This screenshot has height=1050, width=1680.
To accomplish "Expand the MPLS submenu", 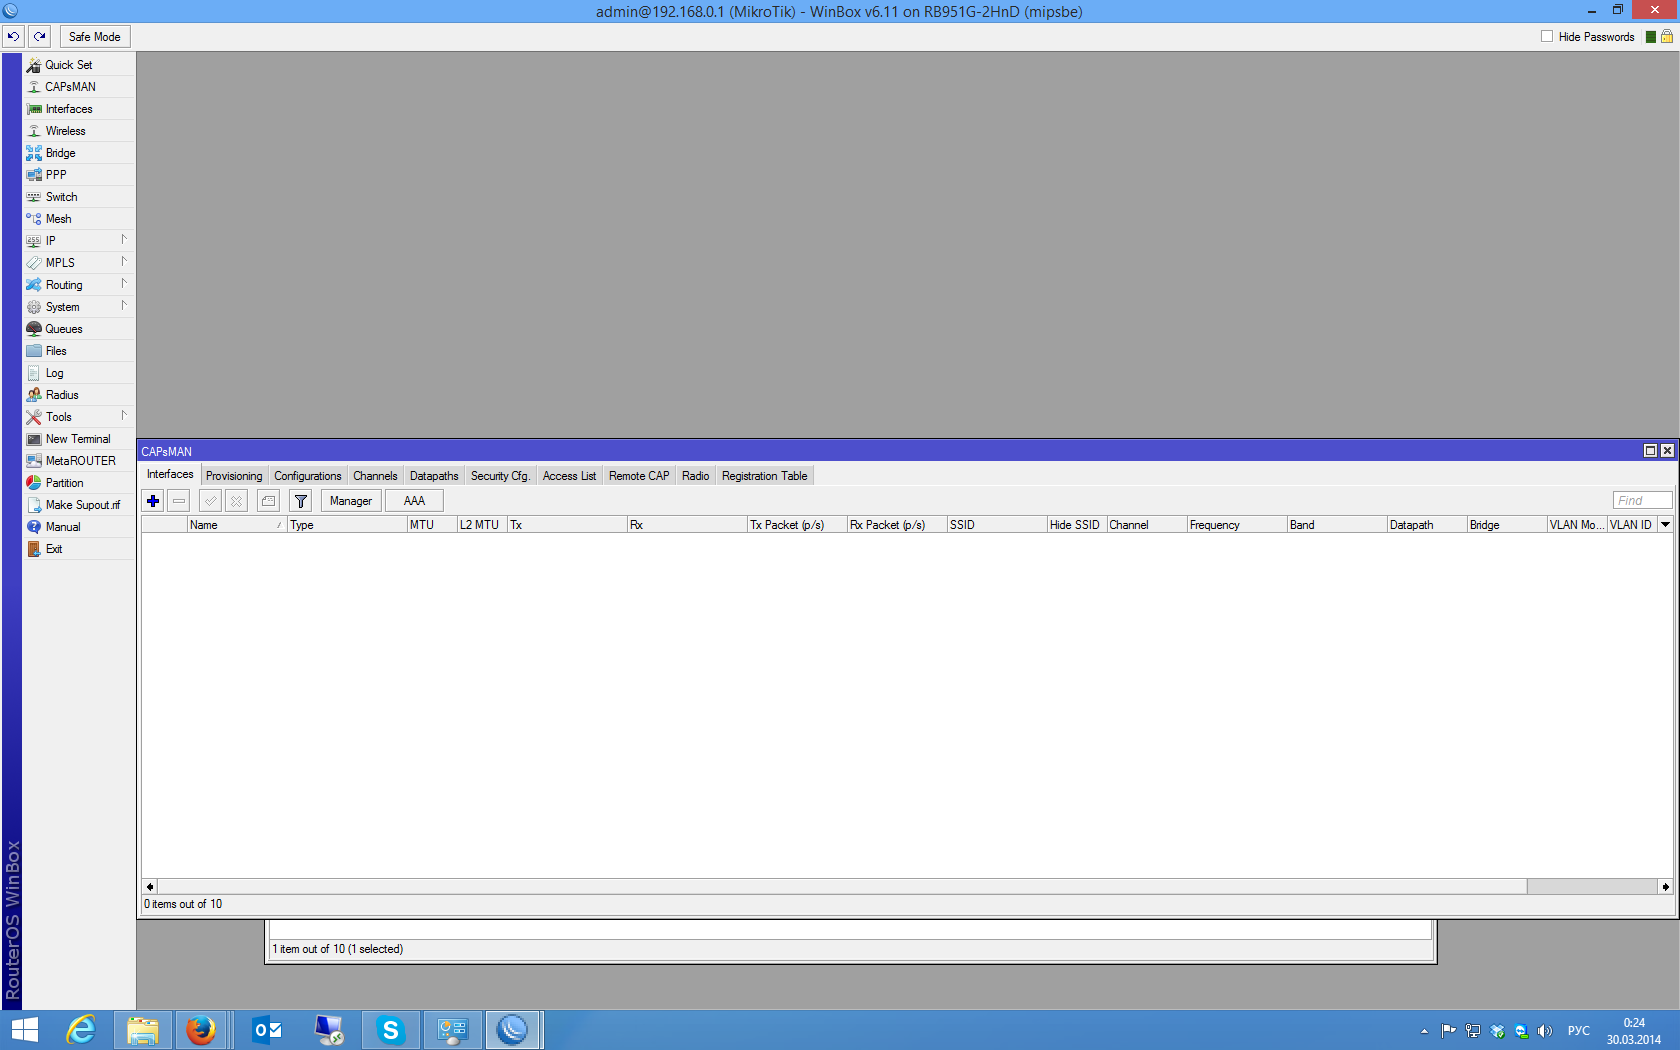I will click(79, 263).
